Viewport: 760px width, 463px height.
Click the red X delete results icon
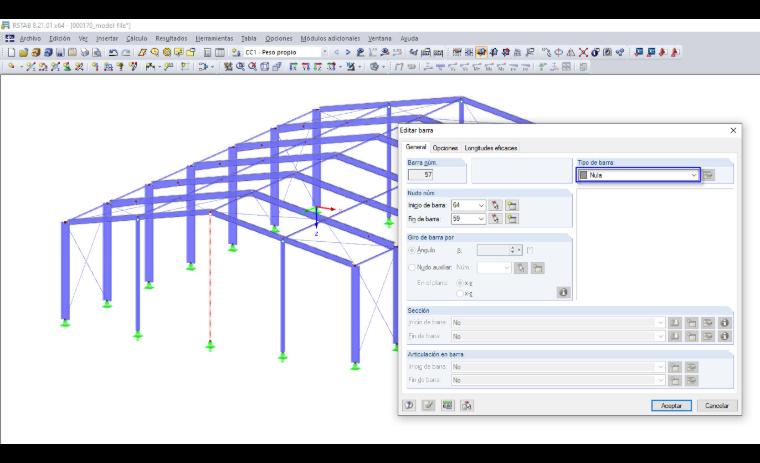[583, 52]
